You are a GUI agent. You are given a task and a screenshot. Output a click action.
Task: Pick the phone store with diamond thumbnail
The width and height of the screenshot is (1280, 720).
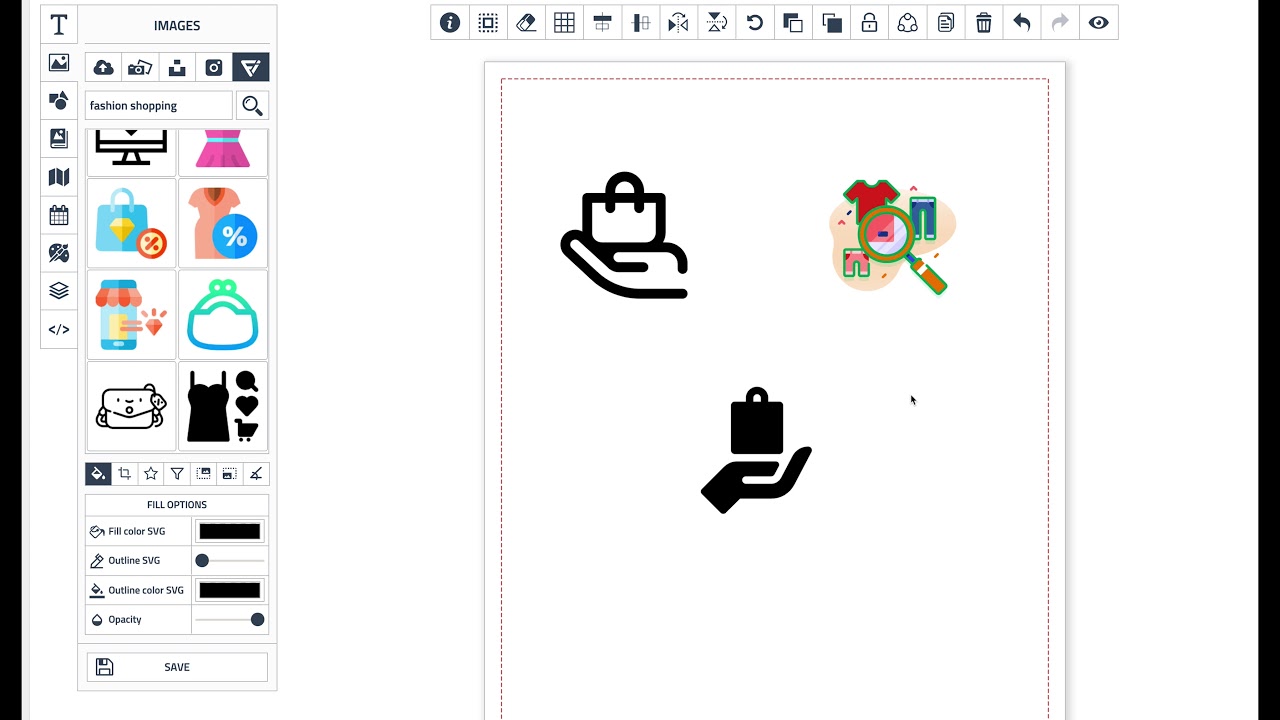pyautogui.click(x=131, y=315)
